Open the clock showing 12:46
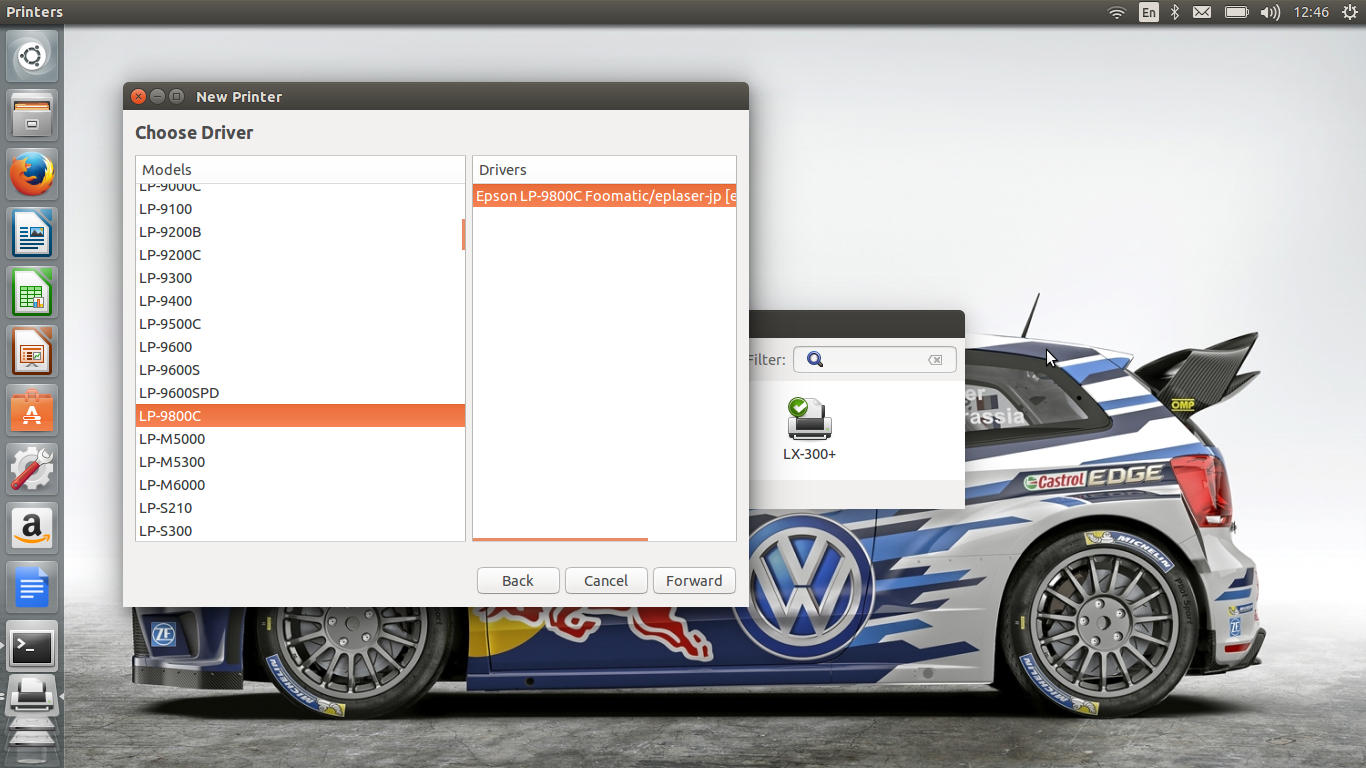Screen dimensions: 1366x768 [x=1311, y=12]
